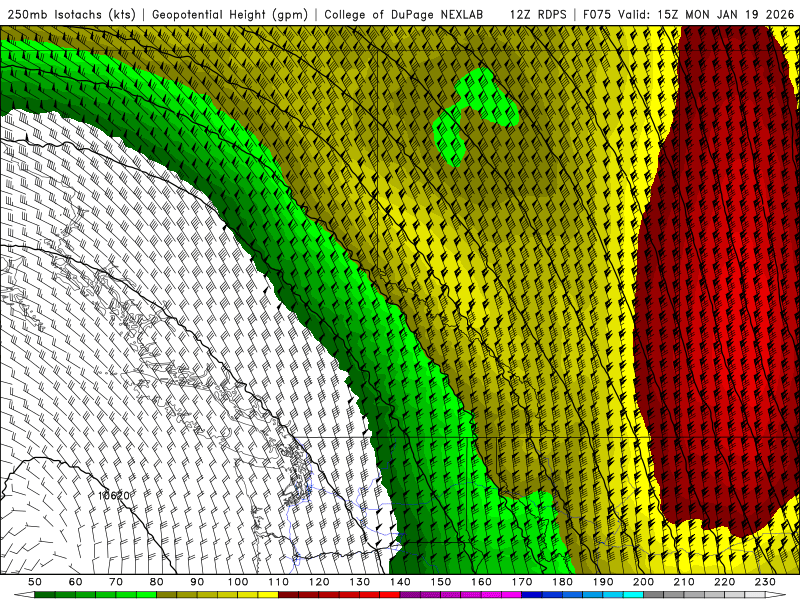Click the '220' legend value
The width and height of the screenshot is (800, 600).
[x=724, y=582]
